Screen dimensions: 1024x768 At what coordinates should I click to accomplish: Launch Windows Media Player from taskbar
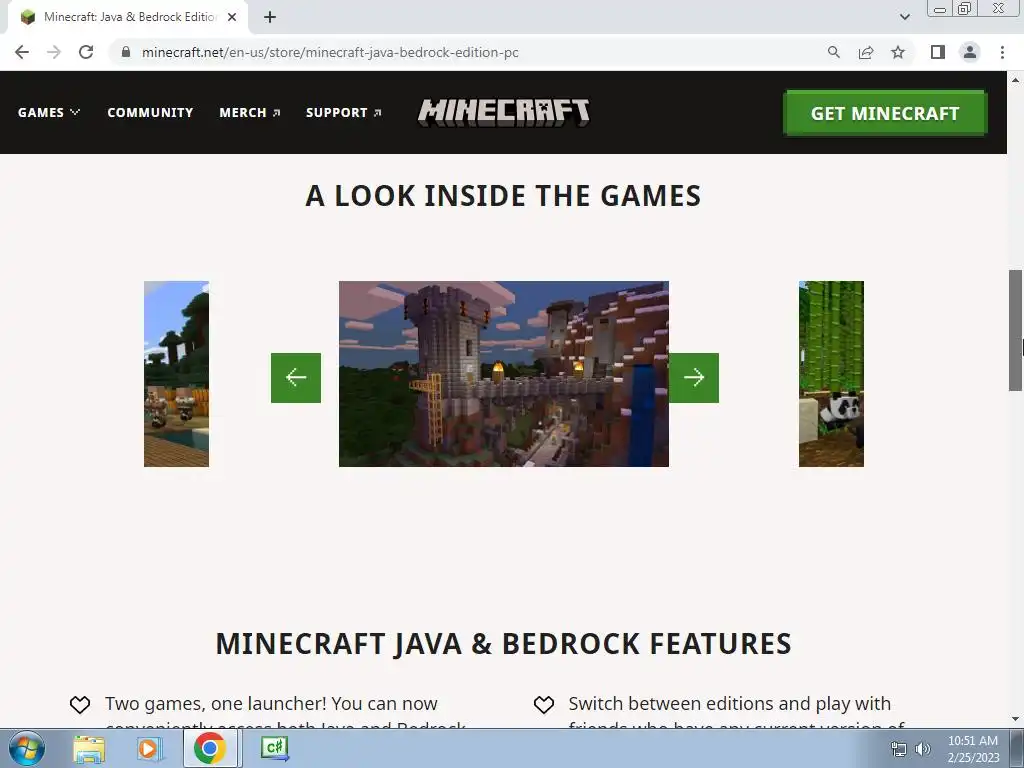pyautogui.click(x=149, y=748)
